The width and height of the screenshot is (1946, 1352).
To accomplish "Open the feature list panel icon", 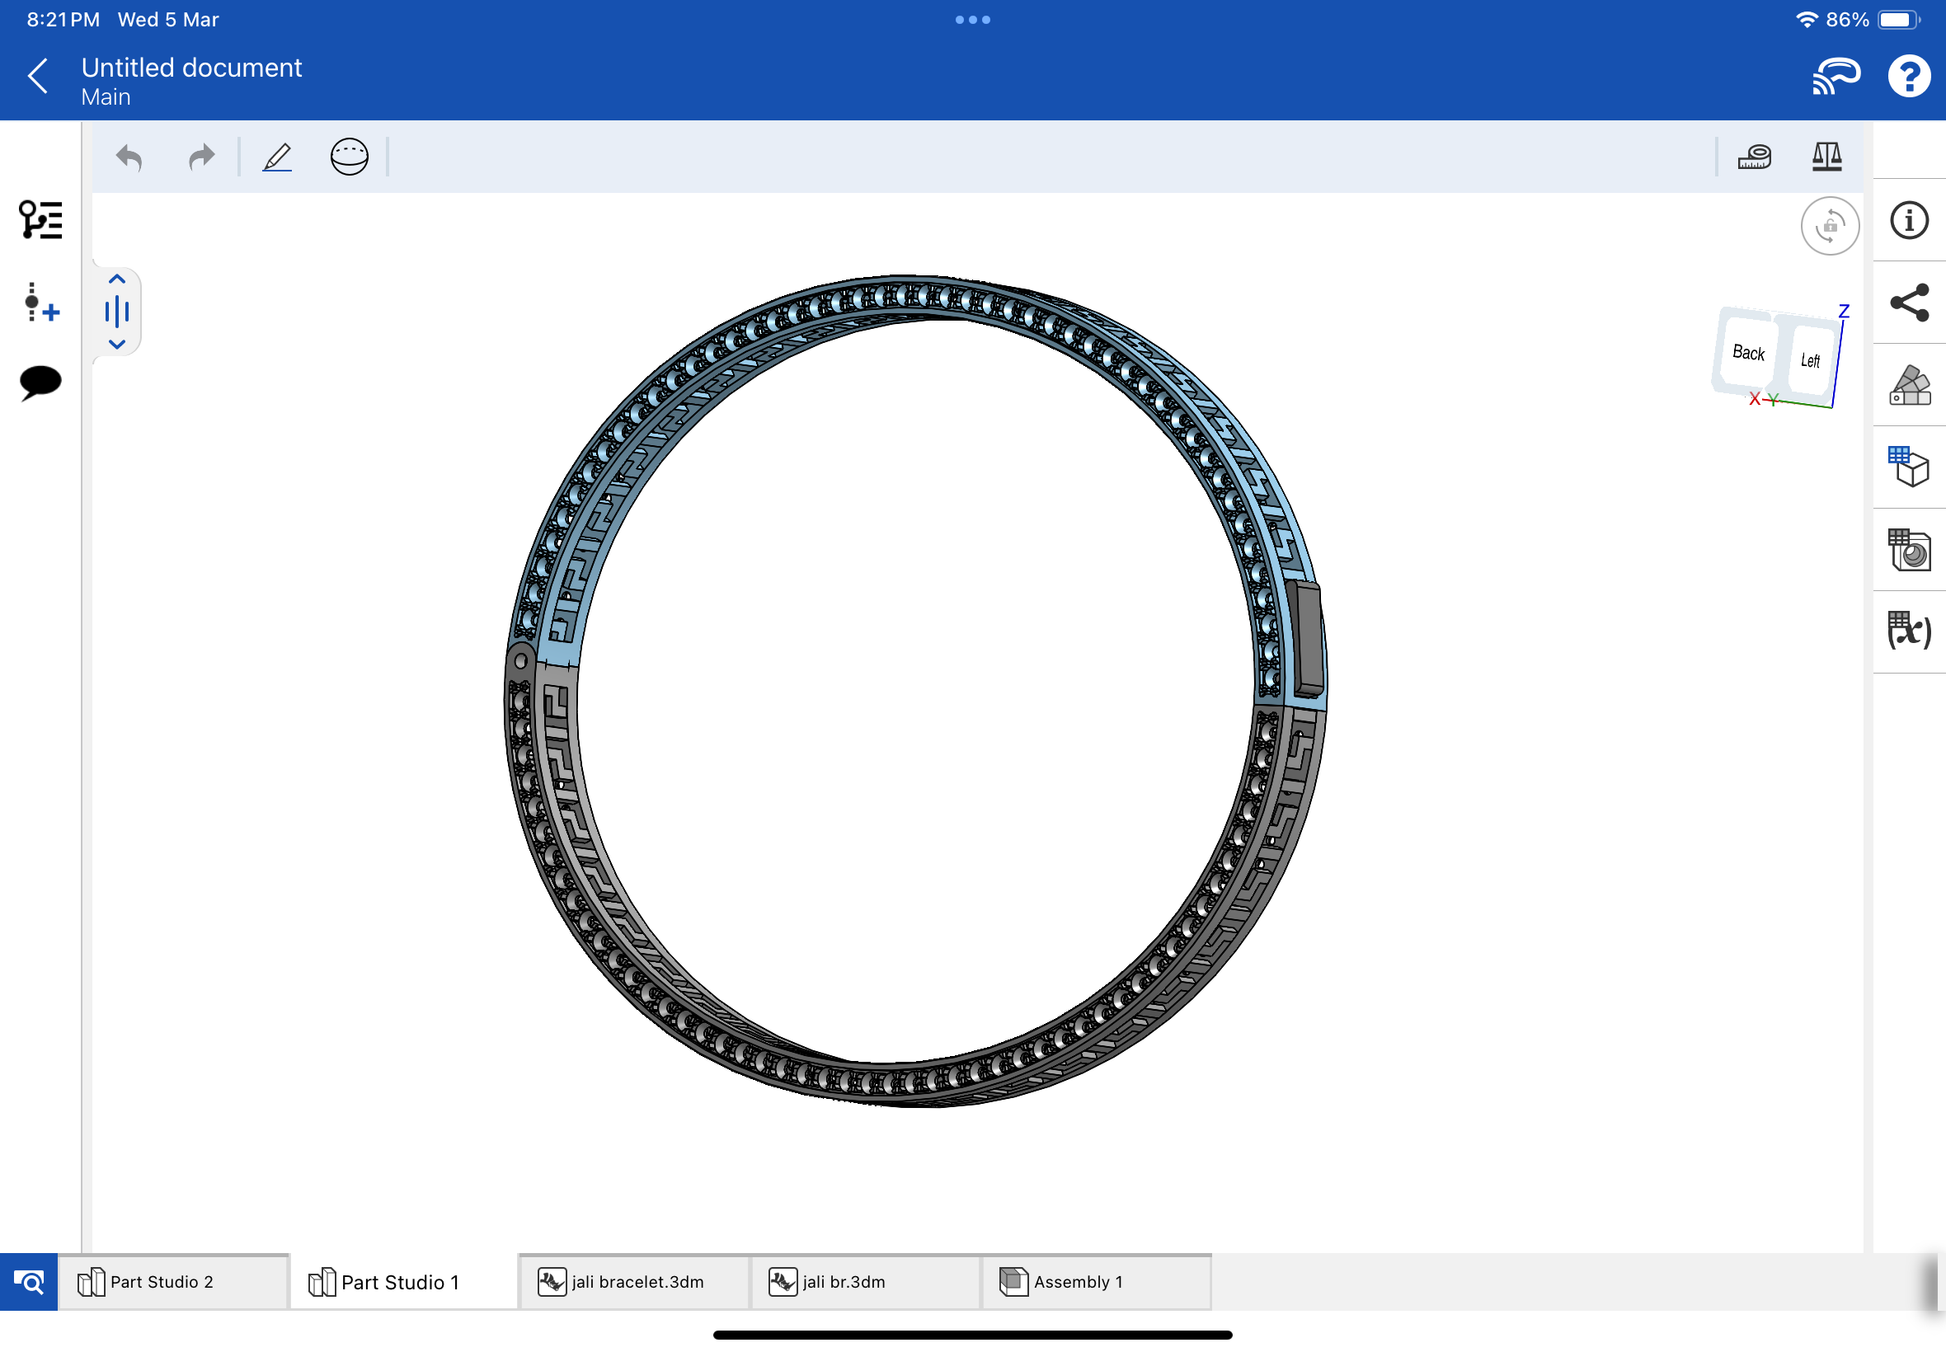I will tap(40, 220).
